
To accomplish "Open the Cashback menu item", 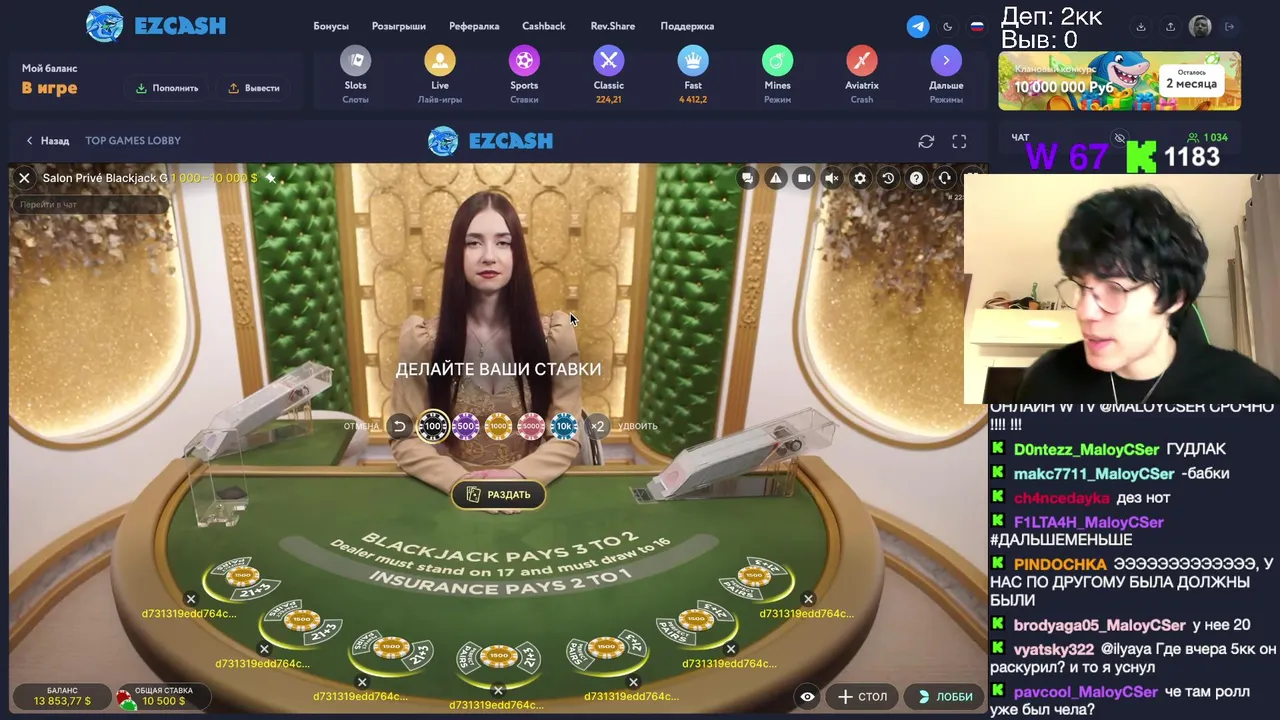I will 544,26.
